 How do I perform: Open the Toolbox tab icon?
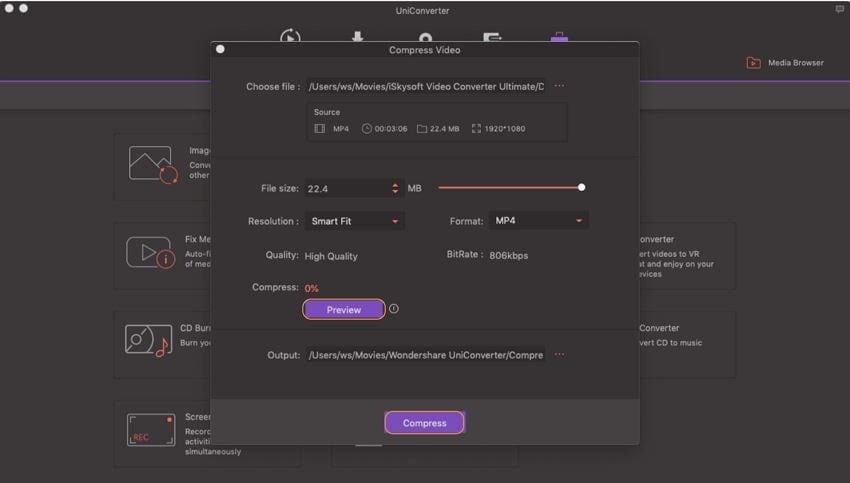pos(559,37)
